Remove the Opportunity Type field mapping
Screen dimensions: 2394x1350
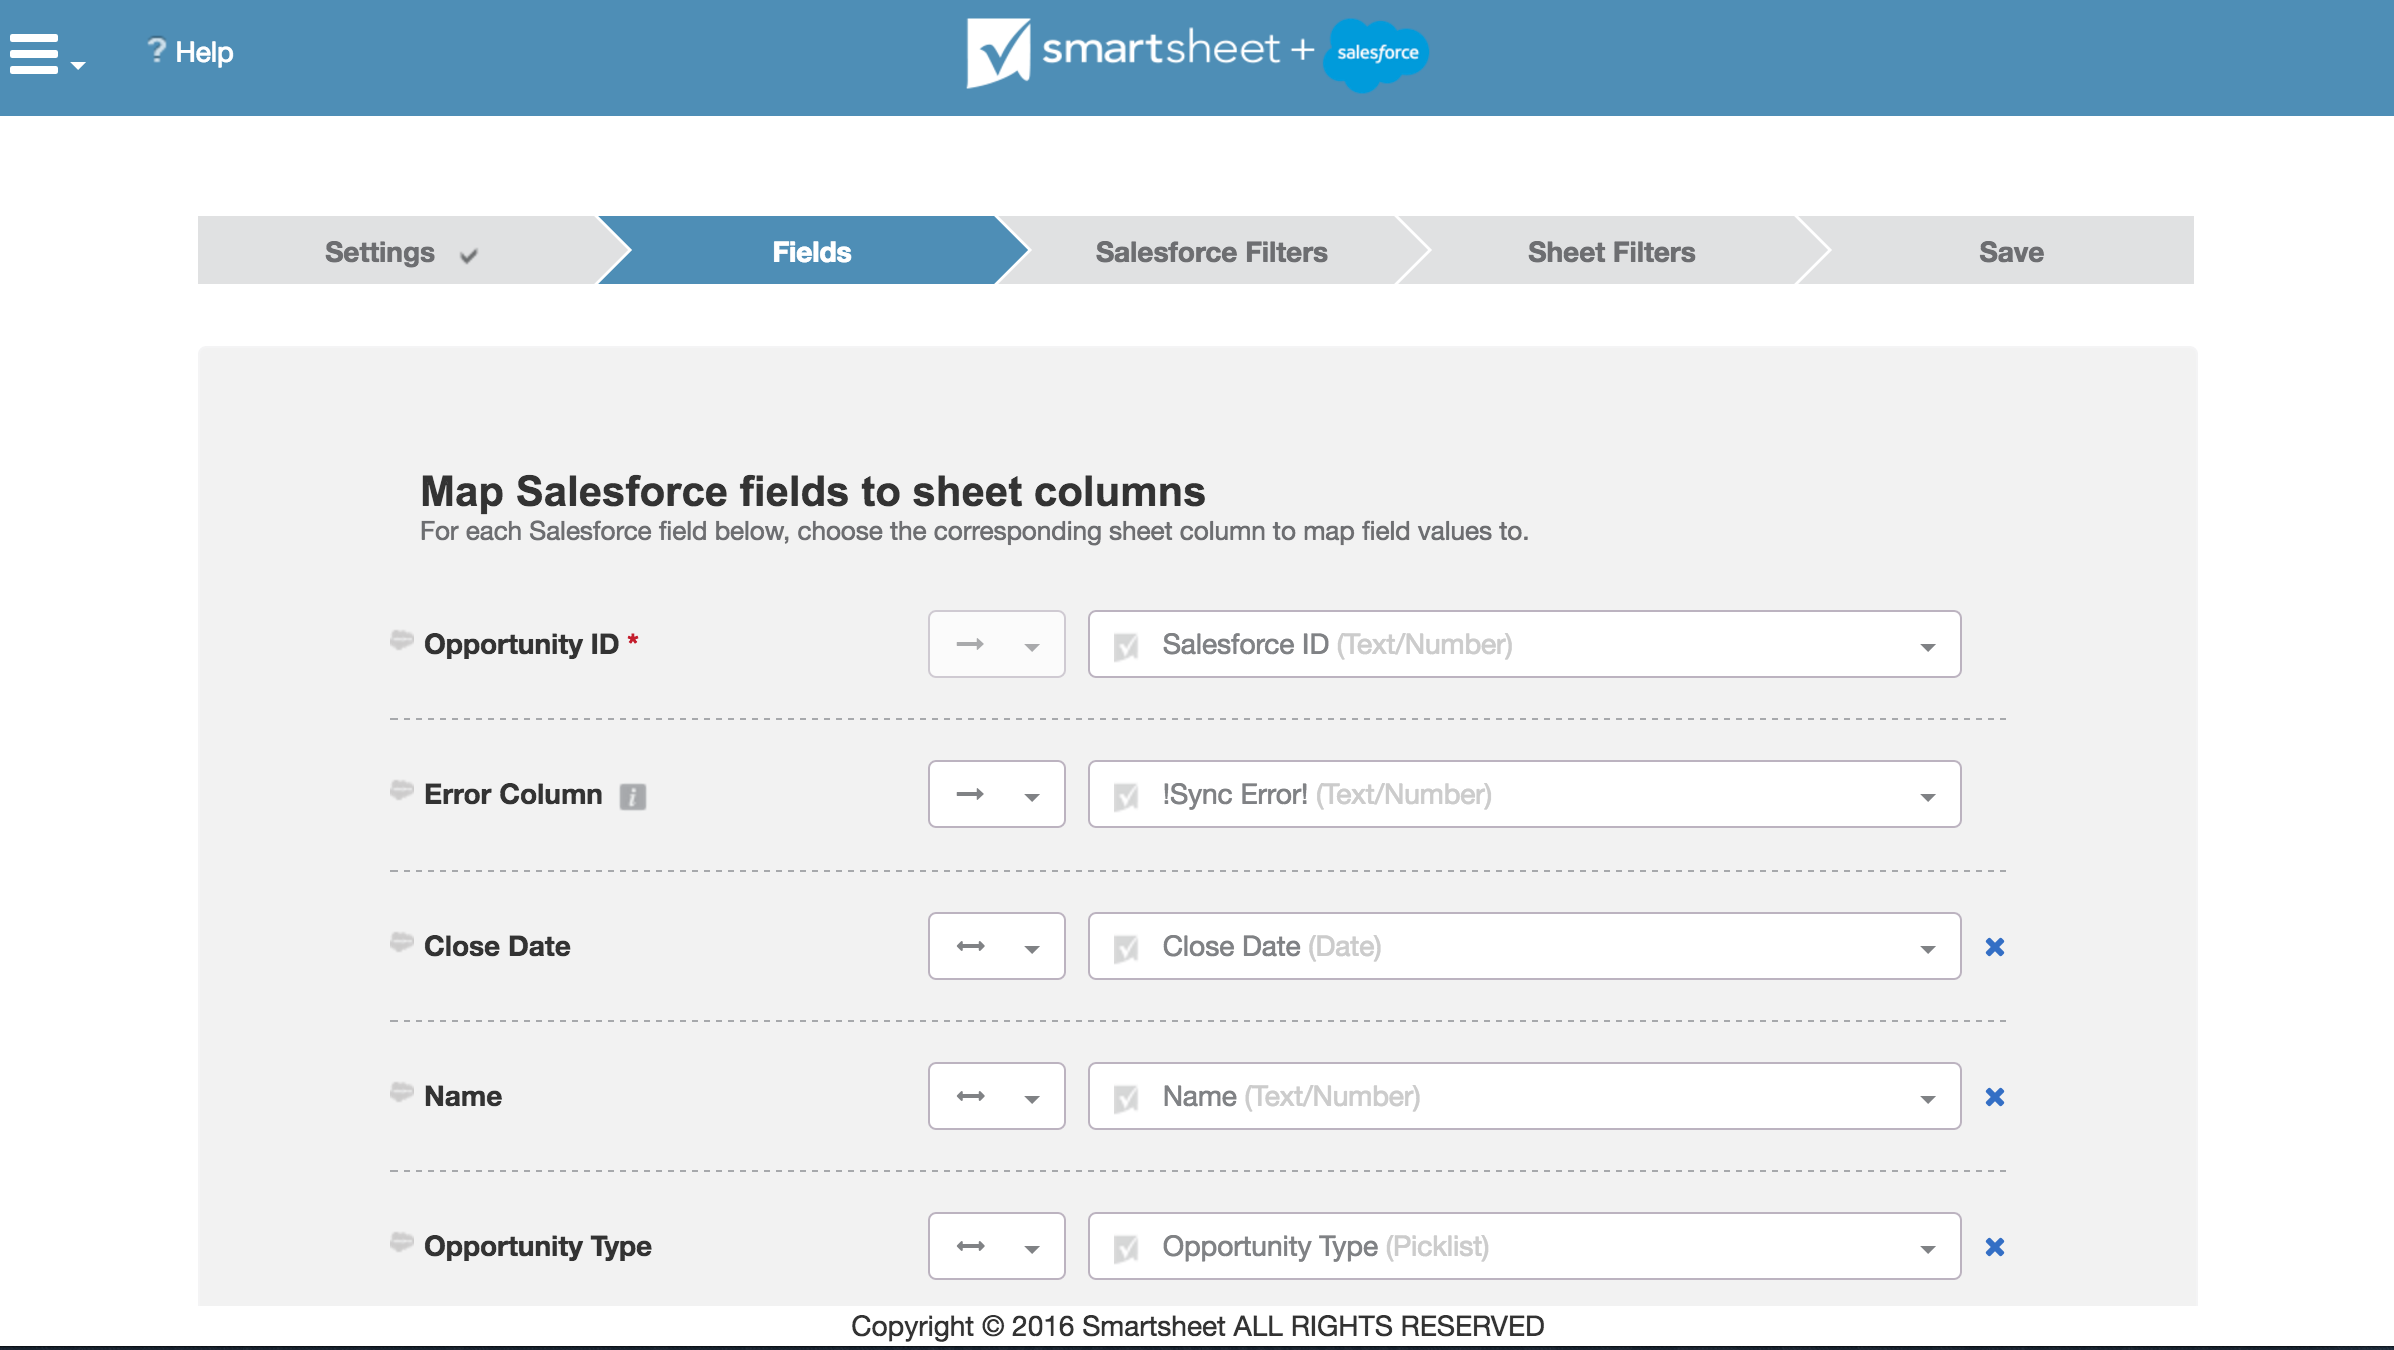(1995, 1246)
